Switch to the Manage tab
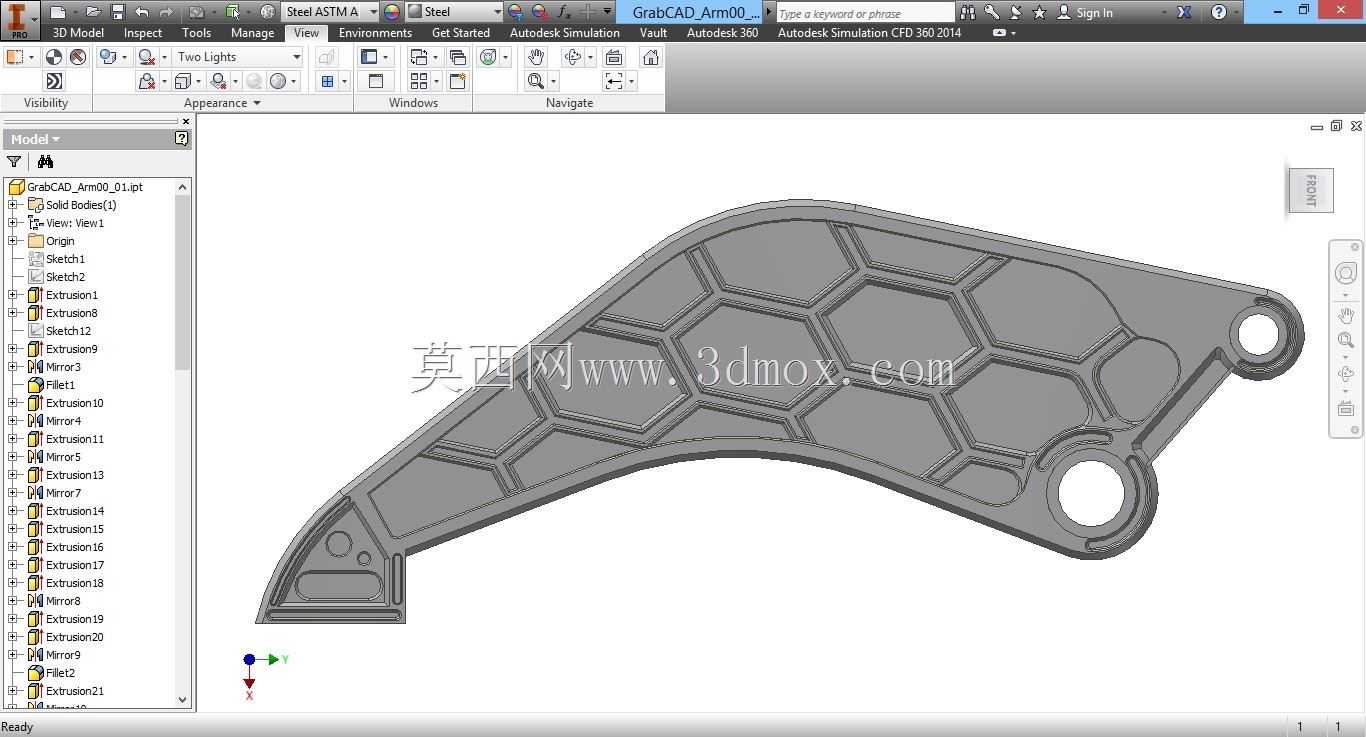The width and height of the screenshot is (1366, 737). (252, 33)
